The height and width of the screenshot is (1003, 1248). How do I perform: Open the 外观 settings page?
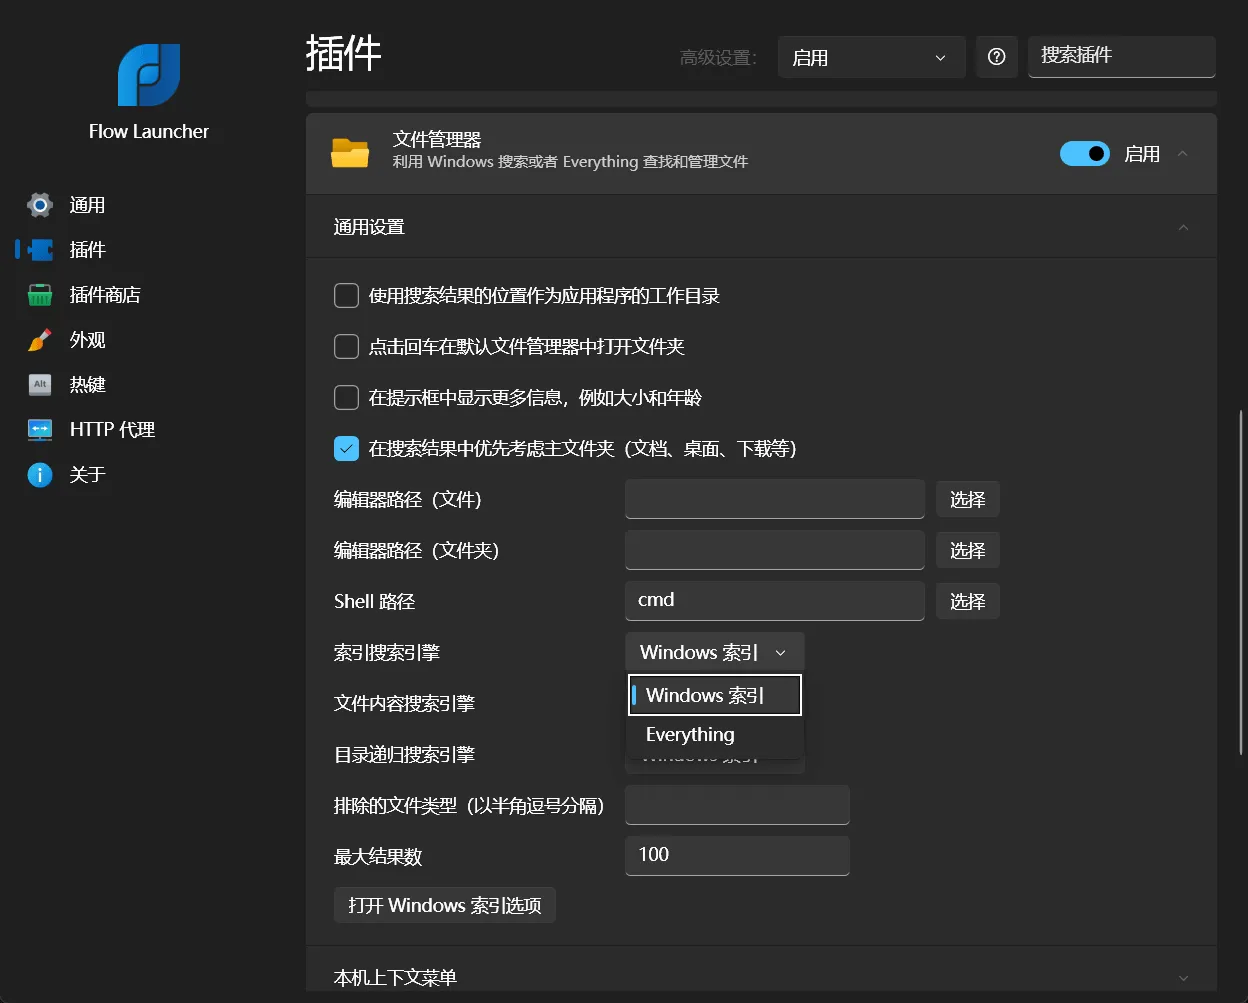[x=87, y=340]
